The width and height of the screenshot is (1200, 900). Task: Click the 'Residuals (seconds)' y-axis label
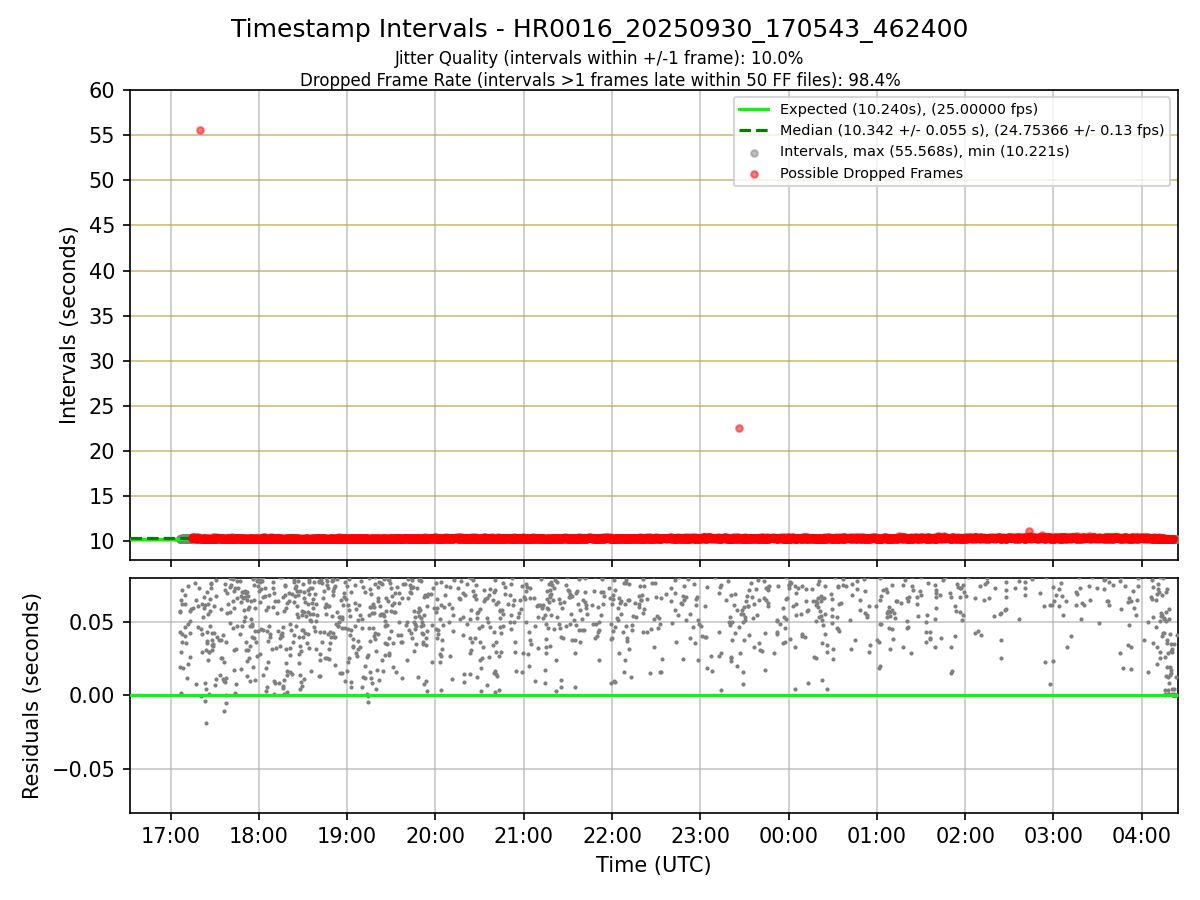[x=32, y=696]
